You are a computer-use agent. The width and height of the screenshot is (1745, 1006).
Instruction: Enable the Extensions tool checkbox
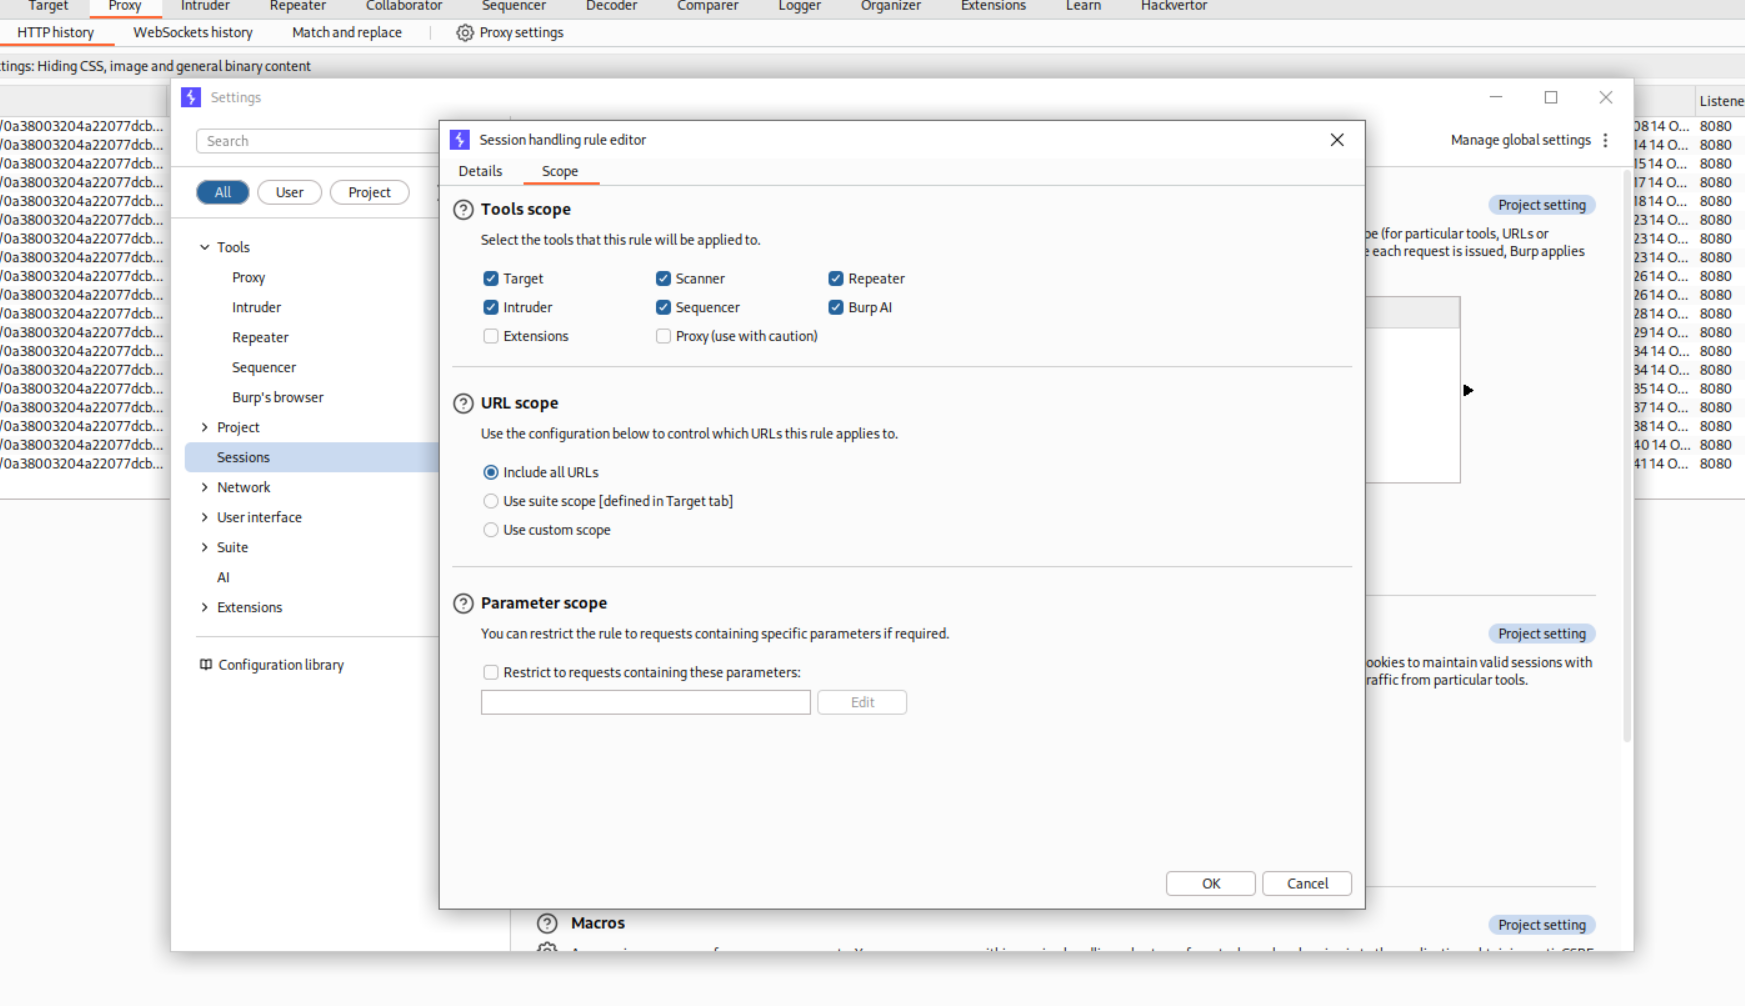pyautogui.click(x=491, y=337)
